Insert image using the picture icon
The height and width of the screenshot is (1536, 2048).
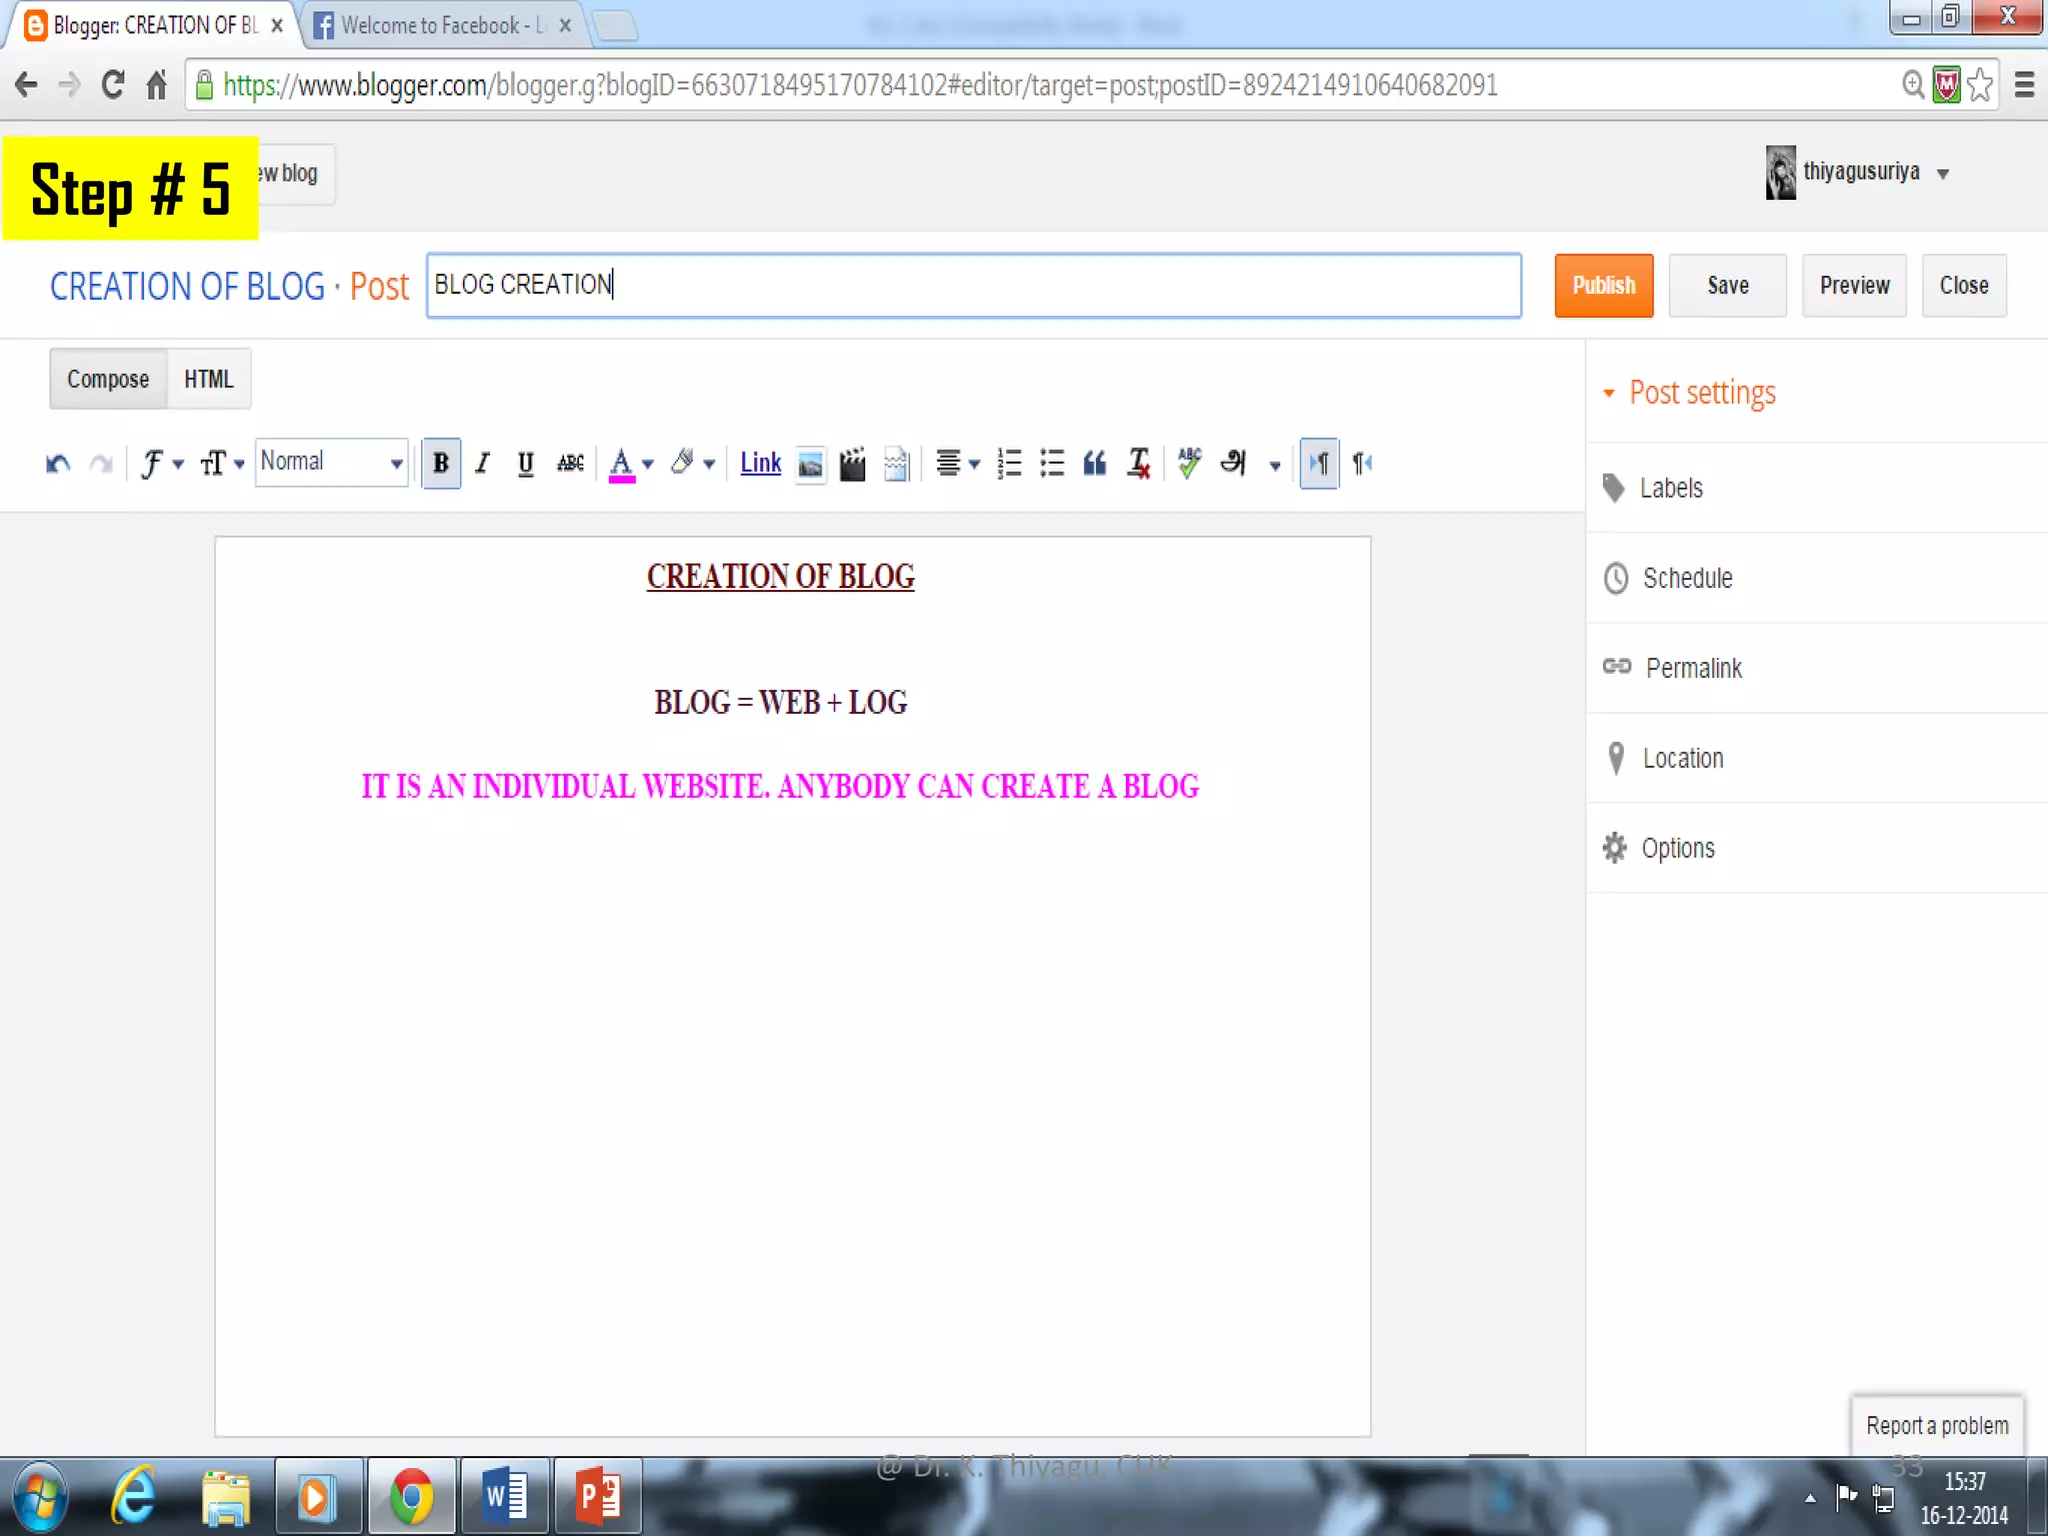(x=810, y=464)
